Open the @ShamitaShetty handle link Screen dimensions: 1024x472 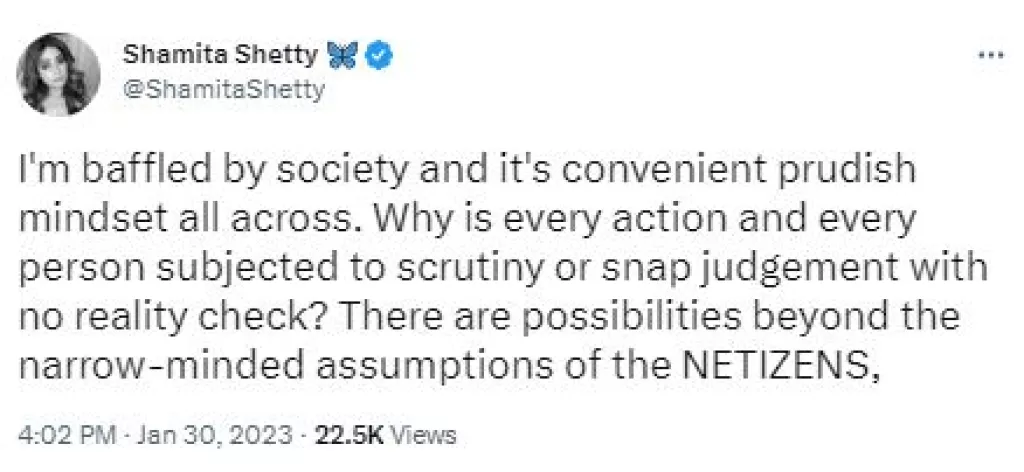pyautogui.click(x=223, y=90)
